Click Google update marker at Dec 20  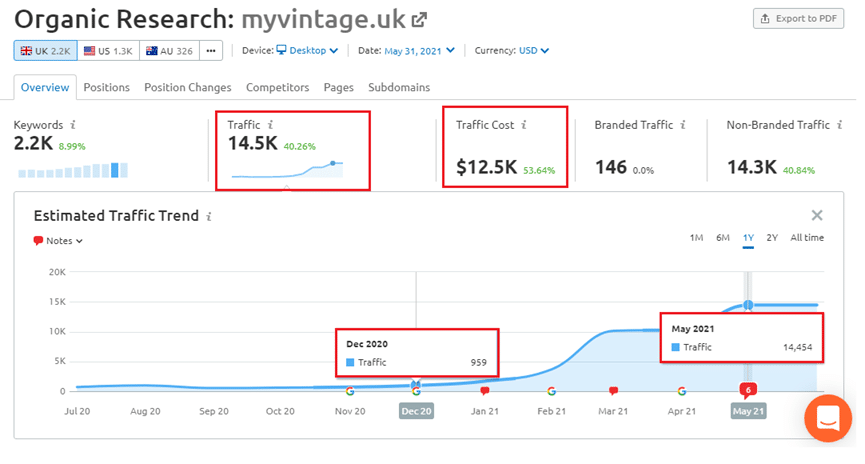click(x=416, y=391)
